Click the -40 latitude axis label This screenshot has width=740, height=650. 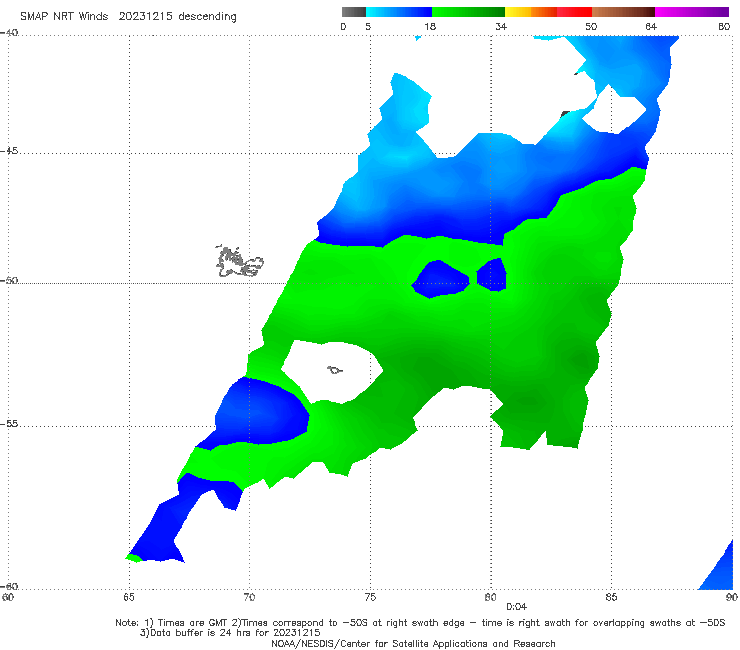coord(9,33)
